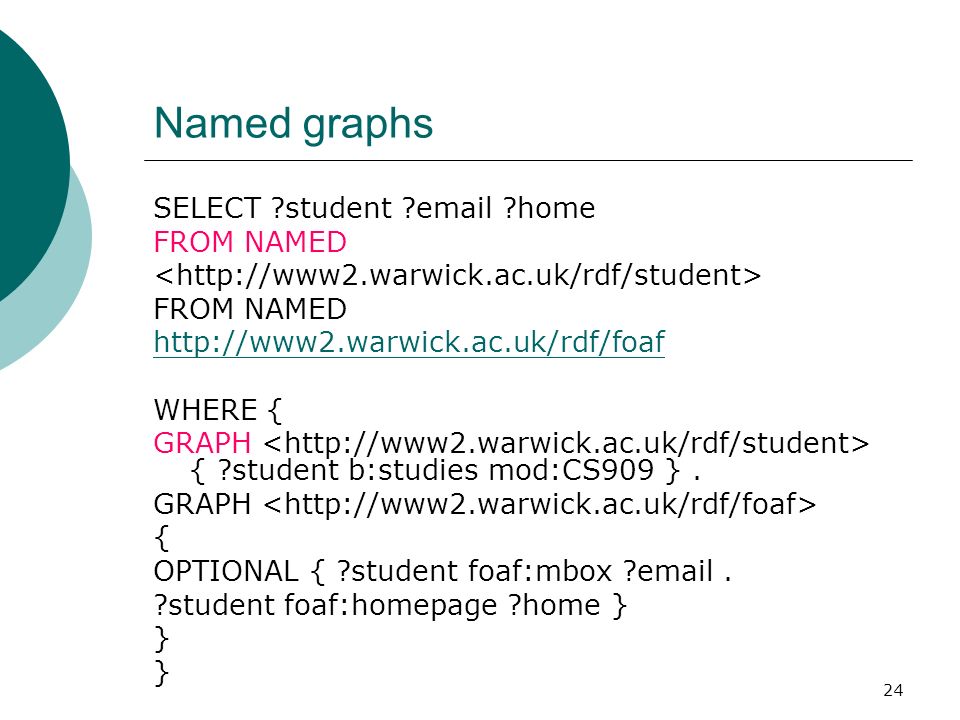This screenshot has width=960, height=720.
Task: Click the ?student foaf:homepage ?home line
Action: [391, 606]
